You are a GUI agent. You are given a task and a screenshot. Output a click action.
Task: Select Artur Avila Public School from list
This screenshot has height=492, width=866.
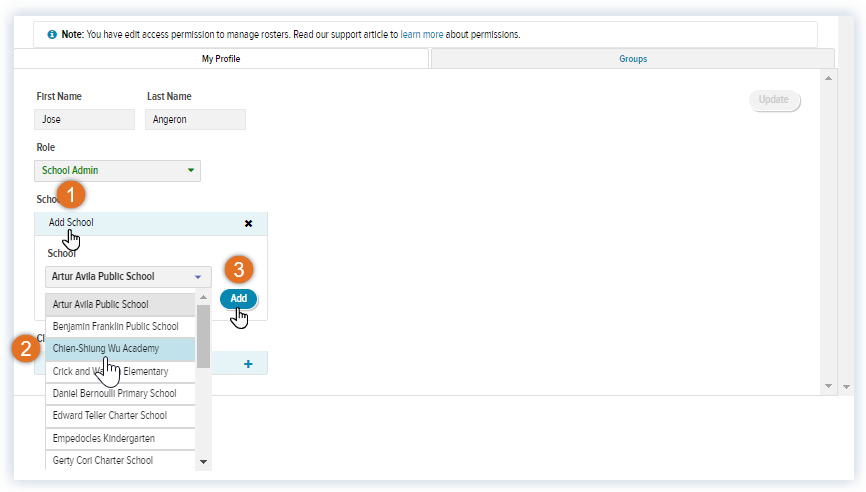click(x=120, y=304)
